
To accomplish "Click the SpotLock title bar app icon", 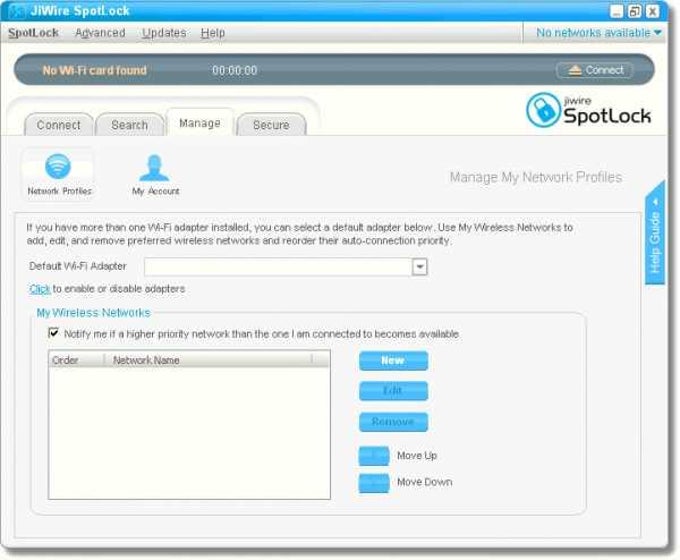I will (x=16, y=11).
